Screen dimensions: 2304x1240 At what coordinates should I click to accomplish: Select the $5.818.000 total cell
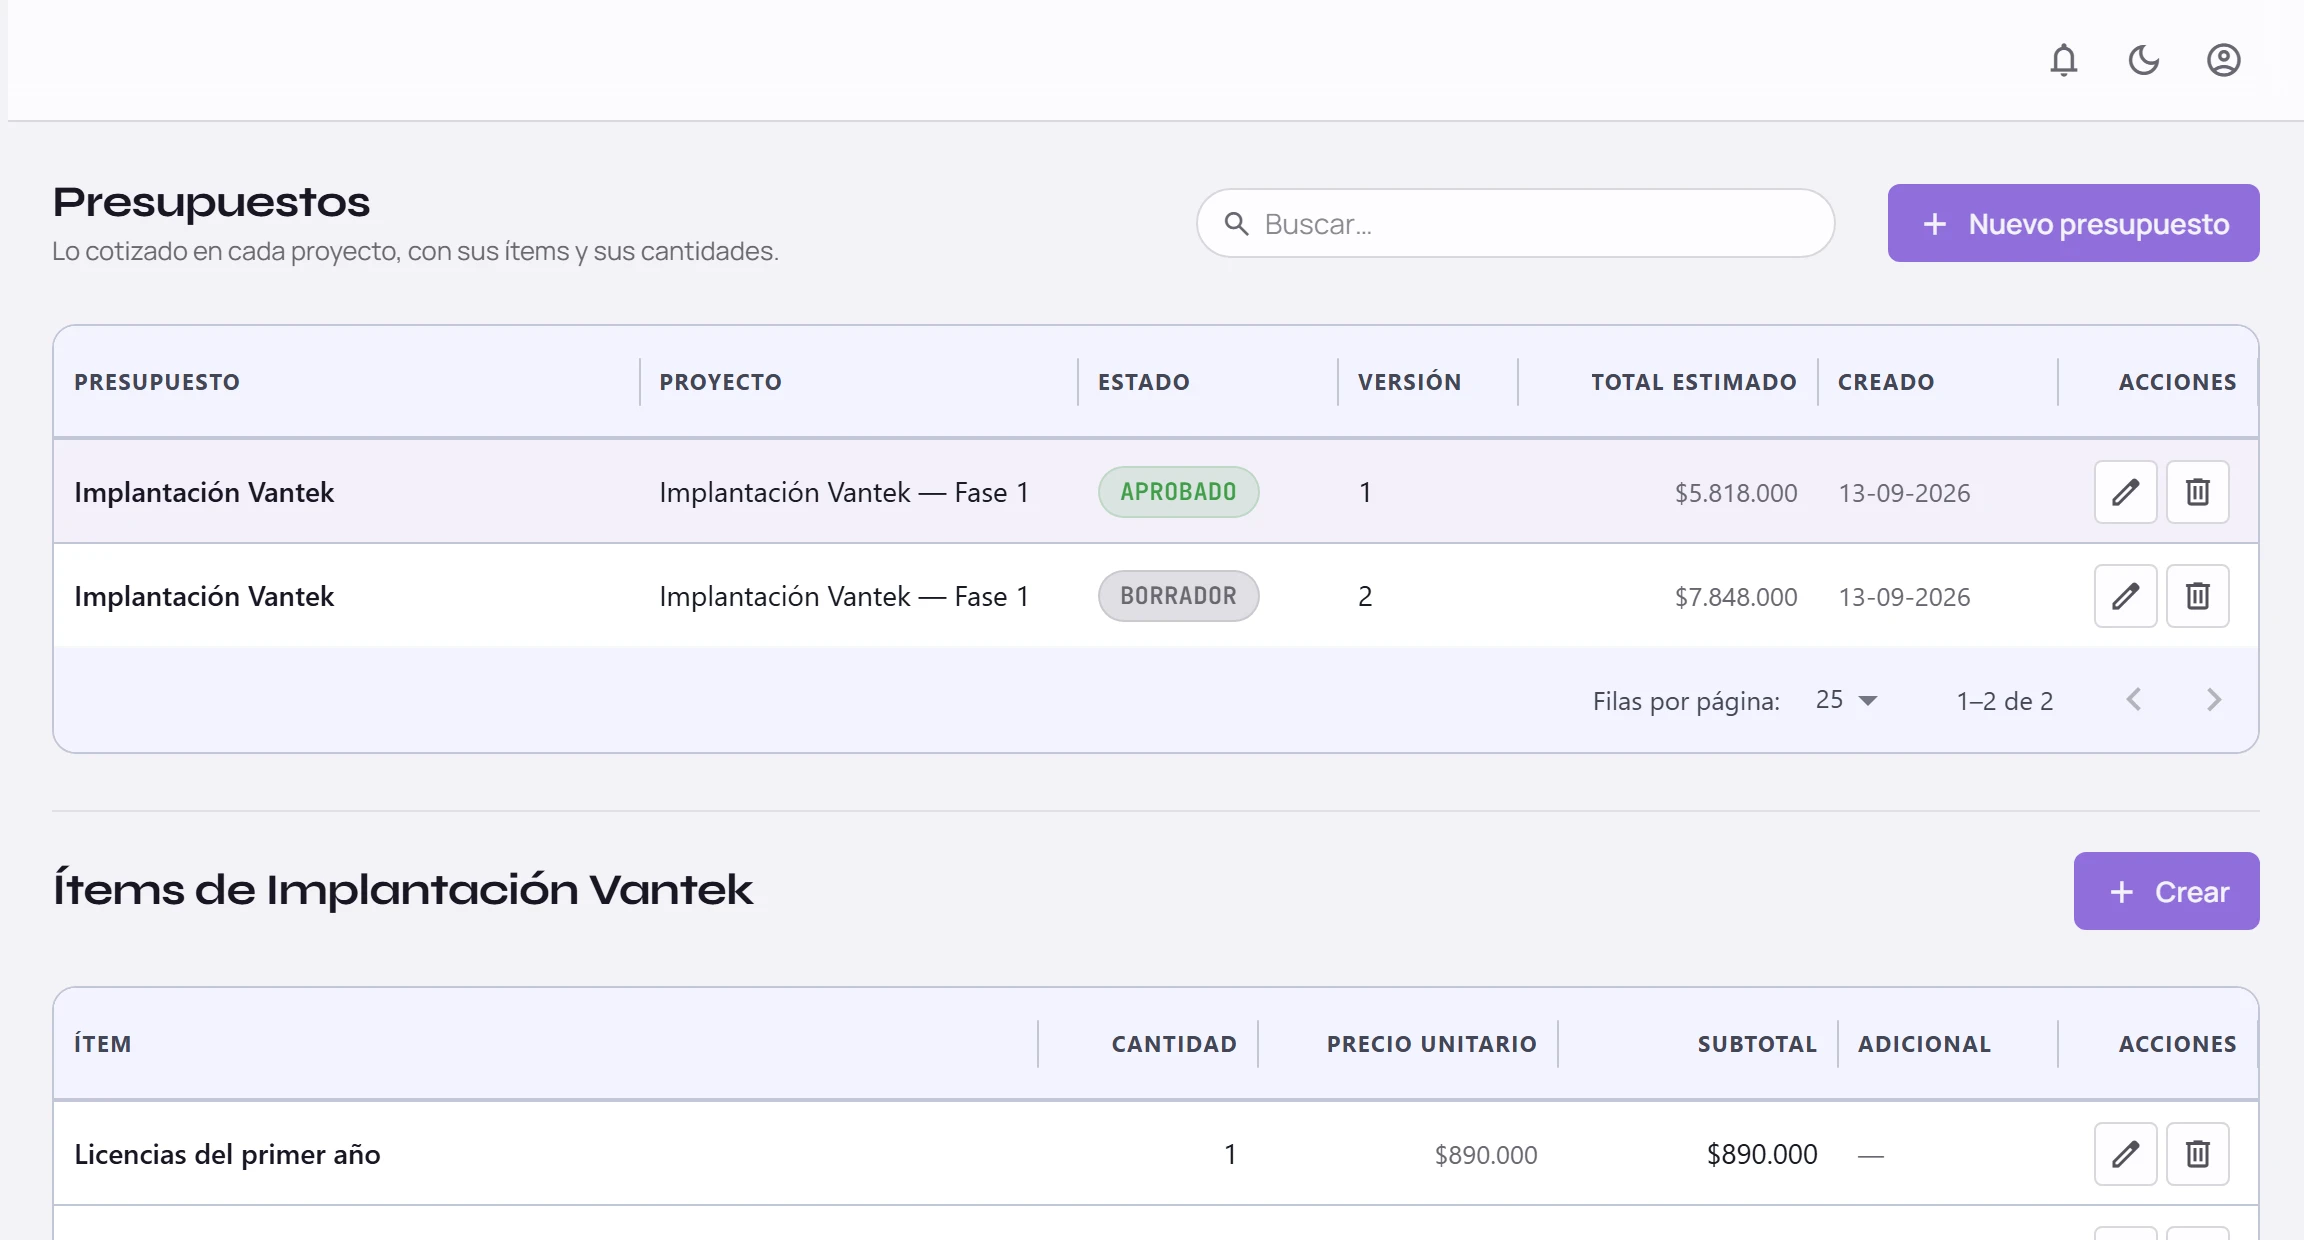coord(1736,493)
